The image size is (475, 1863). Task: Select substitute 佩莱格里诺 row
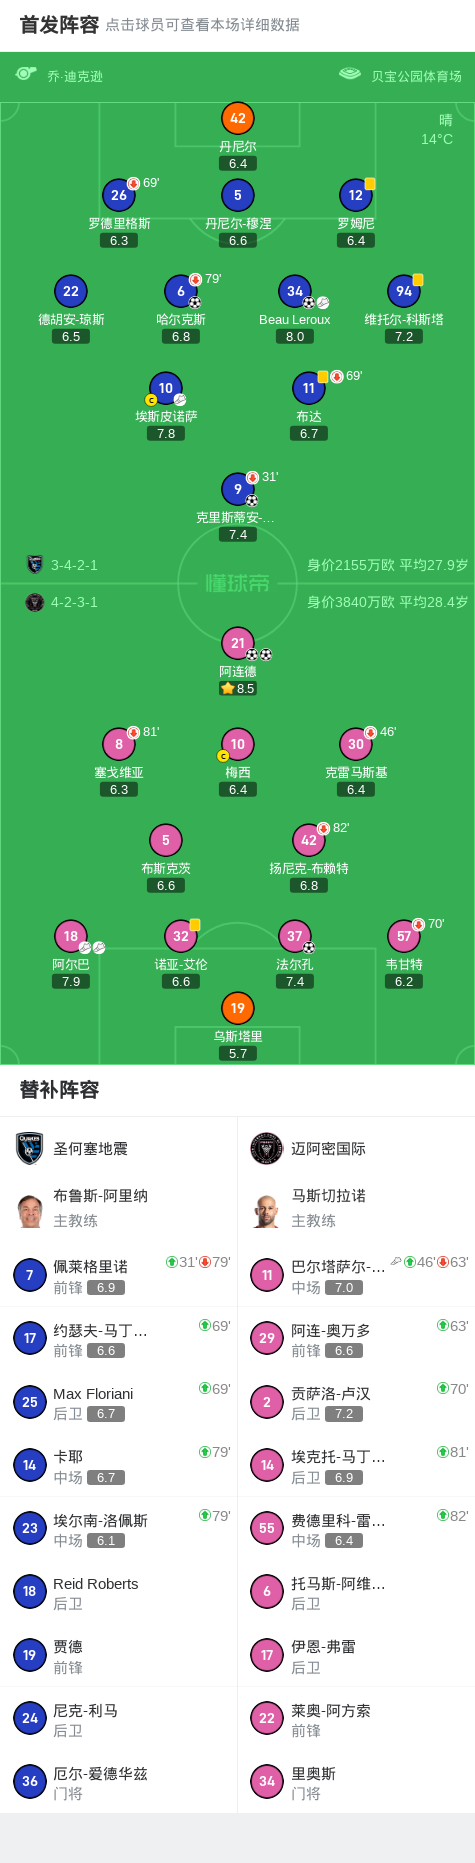pyautogui.click(x=119, y=1275)
